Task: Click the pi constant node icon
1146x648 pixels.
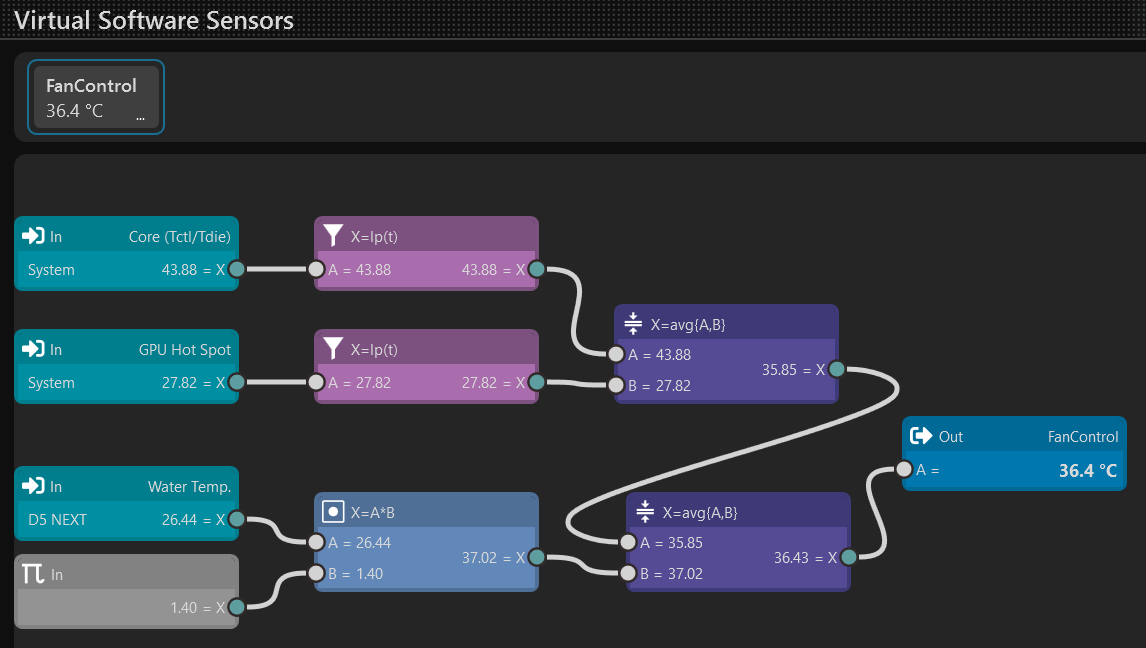Action: 33,574
